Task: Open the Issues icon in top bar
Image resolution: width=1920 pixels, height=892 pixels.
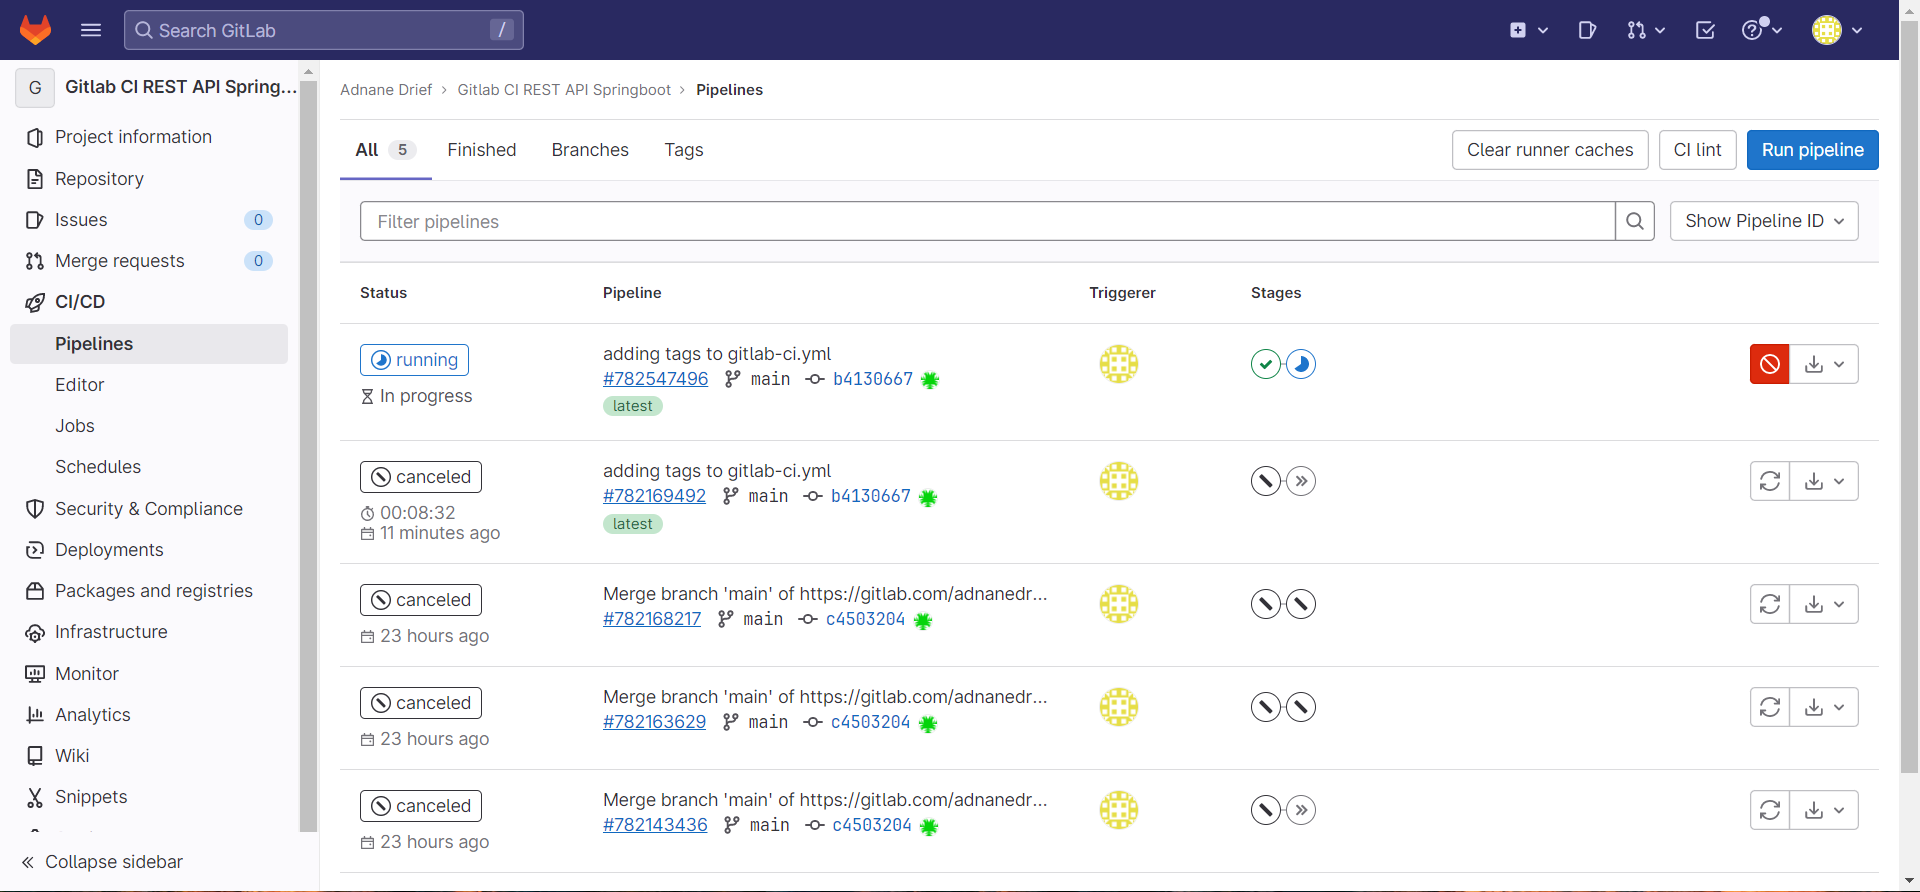Action: [x=1587, y=30]
